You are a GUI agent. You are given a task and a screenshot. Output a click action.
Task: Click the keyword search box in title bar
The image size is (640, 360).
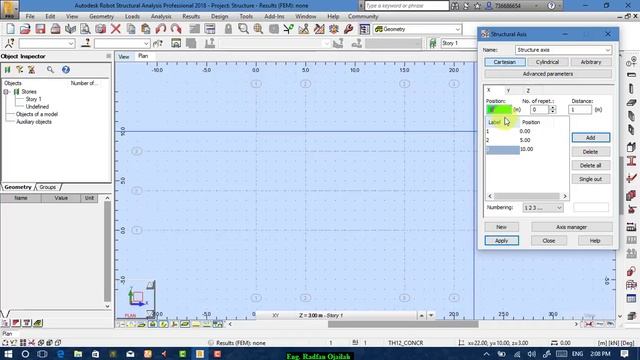pyautogui.click(x=407, y=6)
